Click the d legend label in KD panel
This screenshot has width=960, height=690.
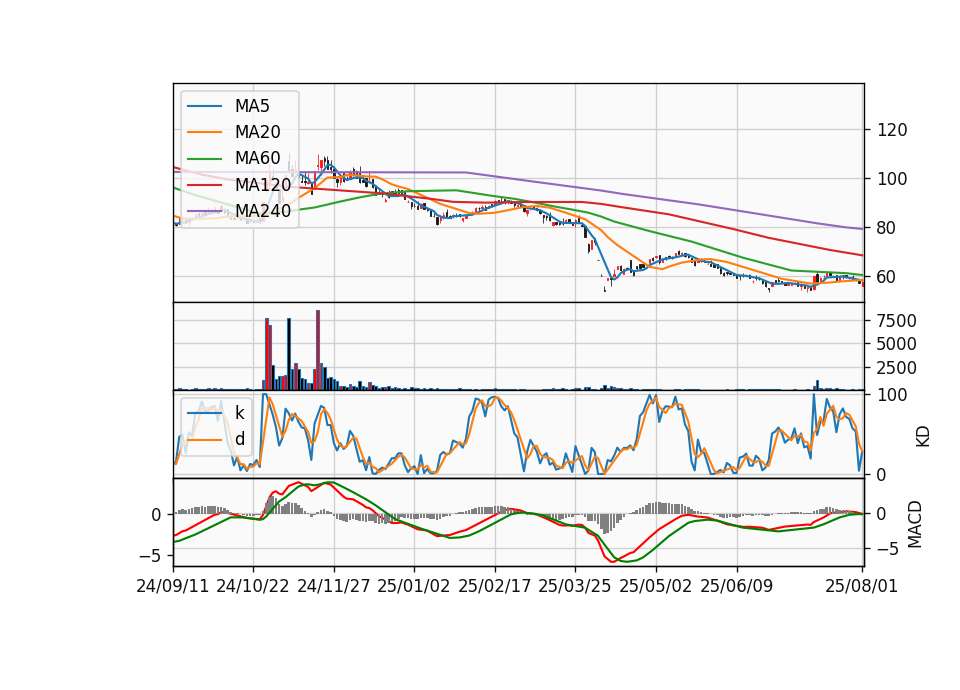point(239,439)
